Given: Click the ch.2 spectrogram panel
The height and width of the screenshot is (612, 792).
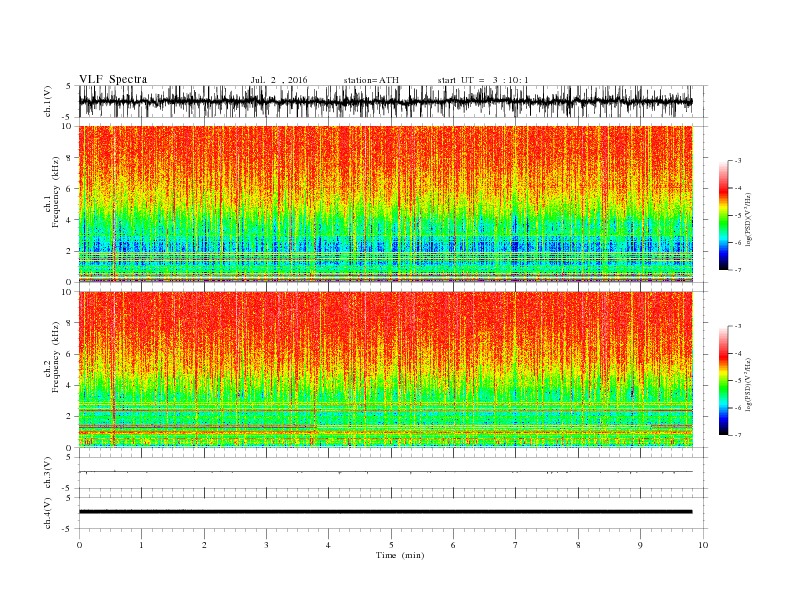Looking at the screenshot, I should click(x=386, y=369).
